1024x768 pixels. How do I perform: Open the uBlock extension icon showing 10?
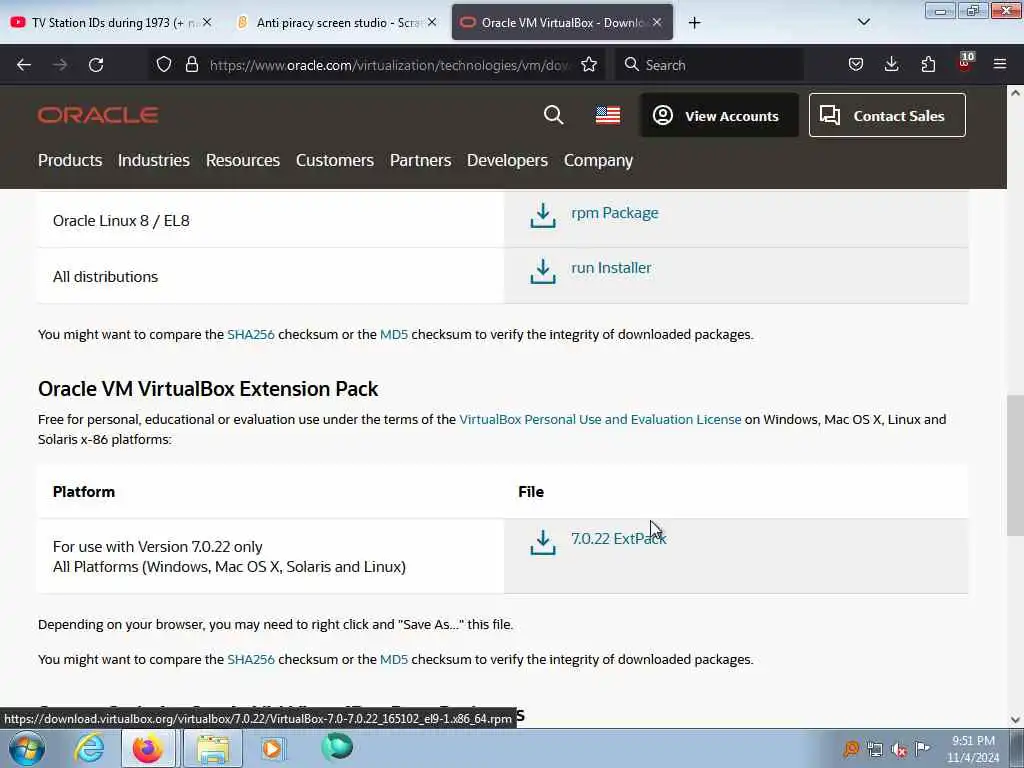pos(965,63)
